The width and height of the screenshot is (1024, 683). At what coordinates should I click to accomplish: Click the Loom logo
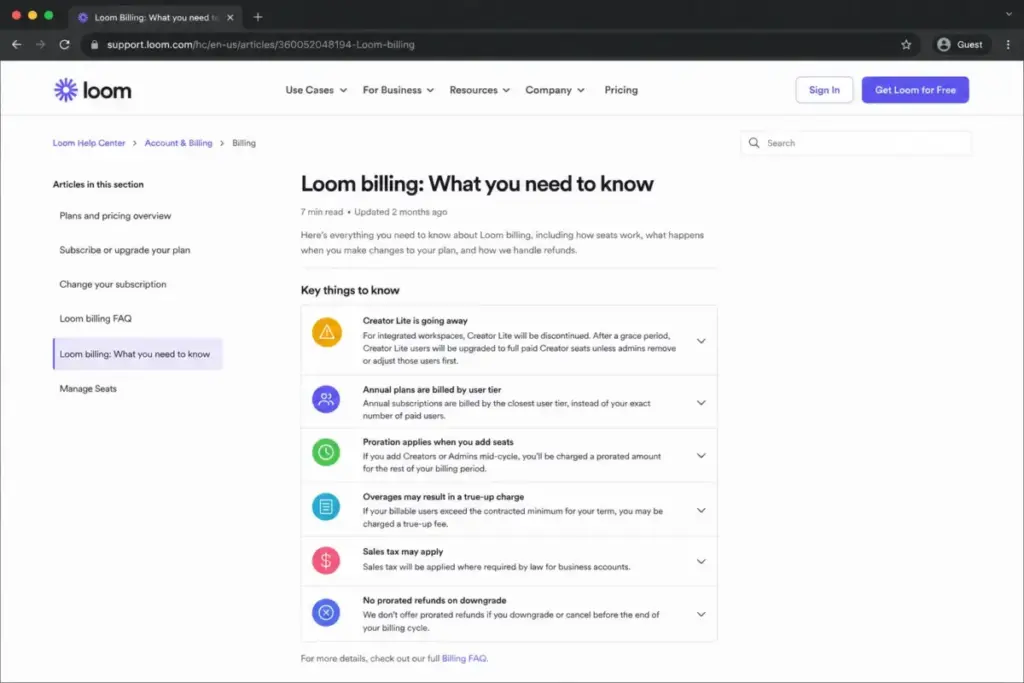tap(92, 90)
